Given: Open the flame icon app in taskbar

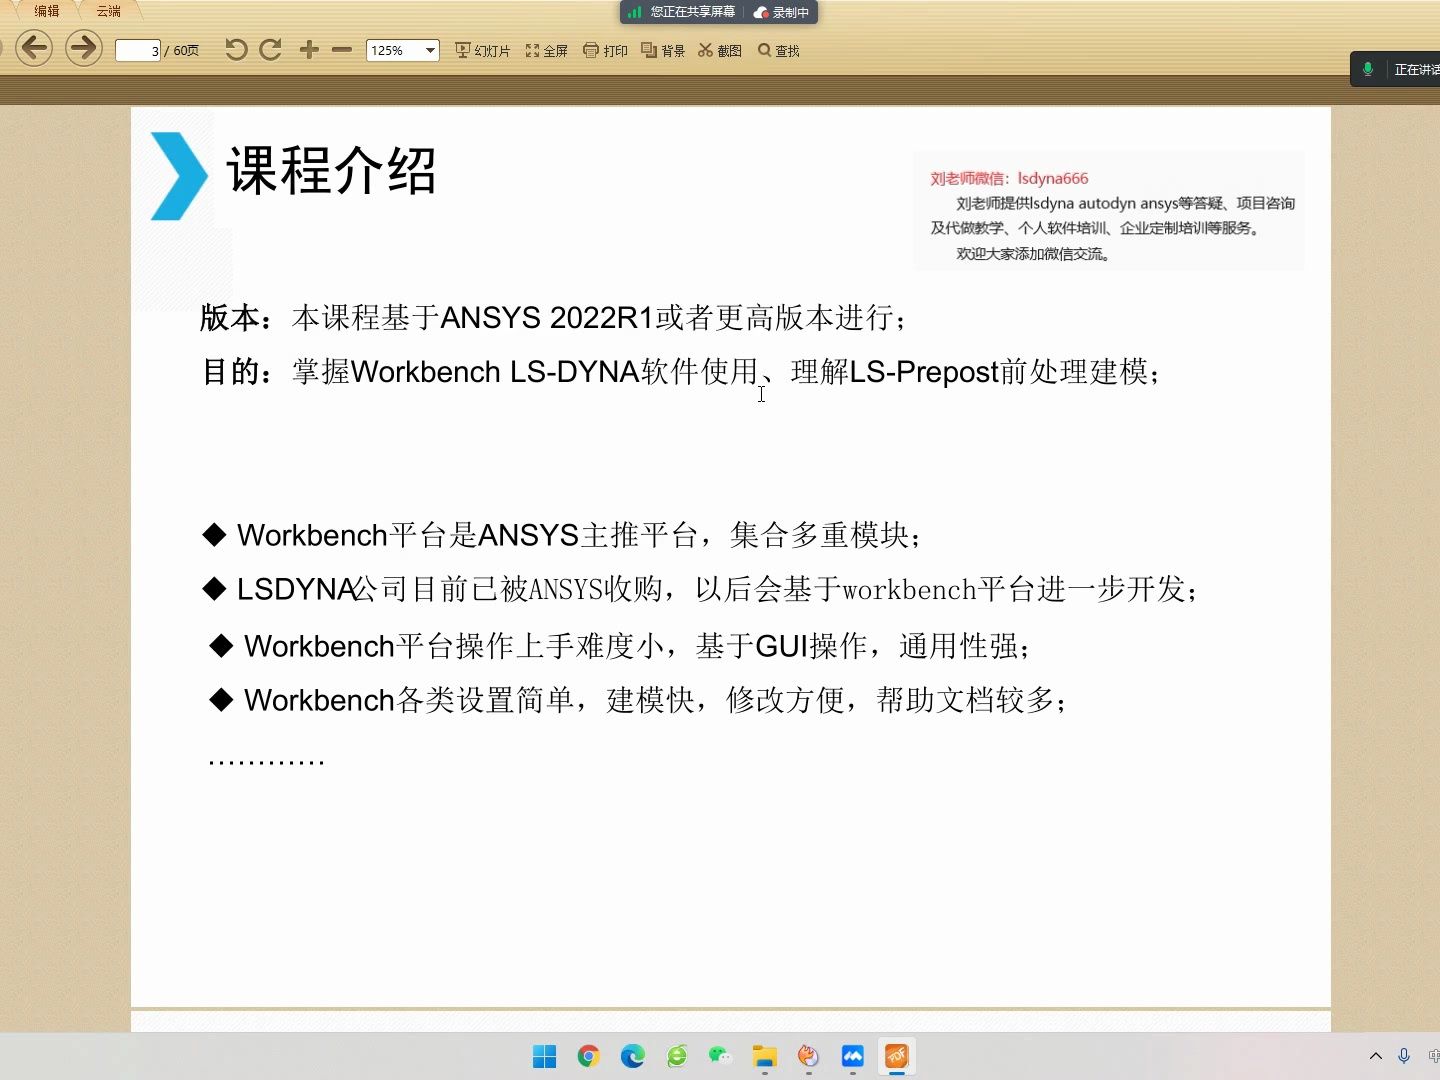Looking at the screenshot, I should pos(808,1056).
